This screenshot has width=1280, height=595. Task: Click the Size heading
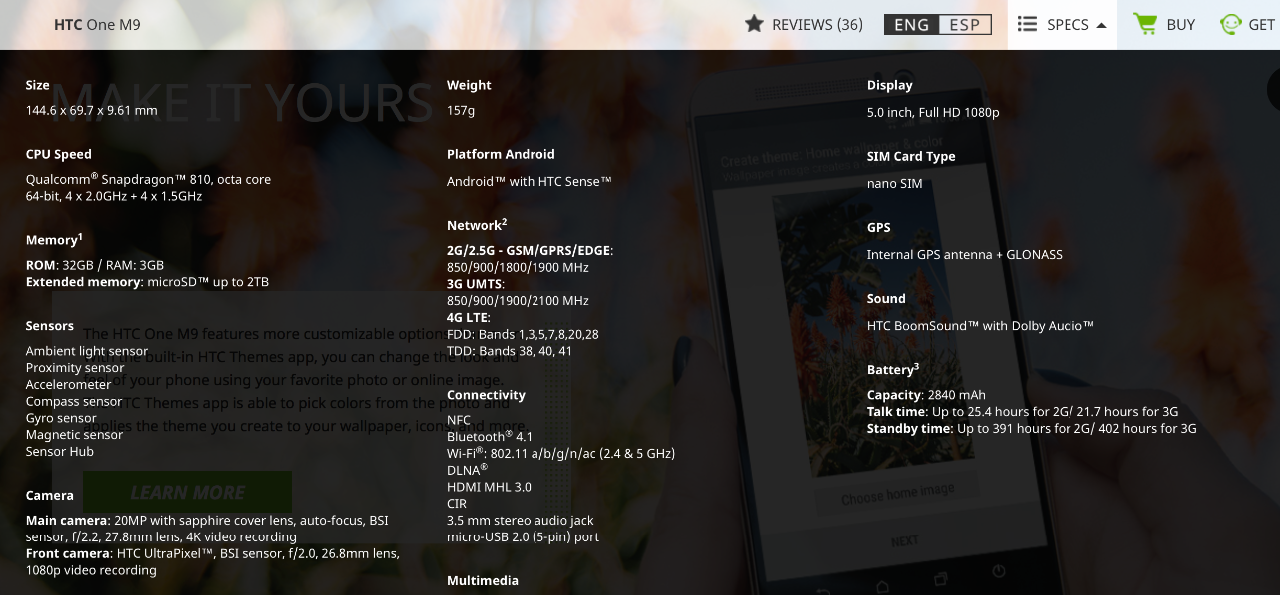coord(38,85)
